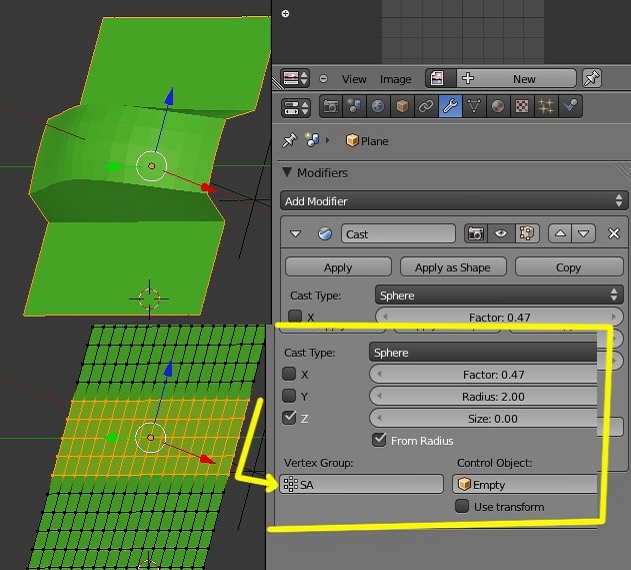The width and height of the screenshot is (631, 570).
Task: Enable the X axis checkbox in highlighted panel
Action: [289, 374]
